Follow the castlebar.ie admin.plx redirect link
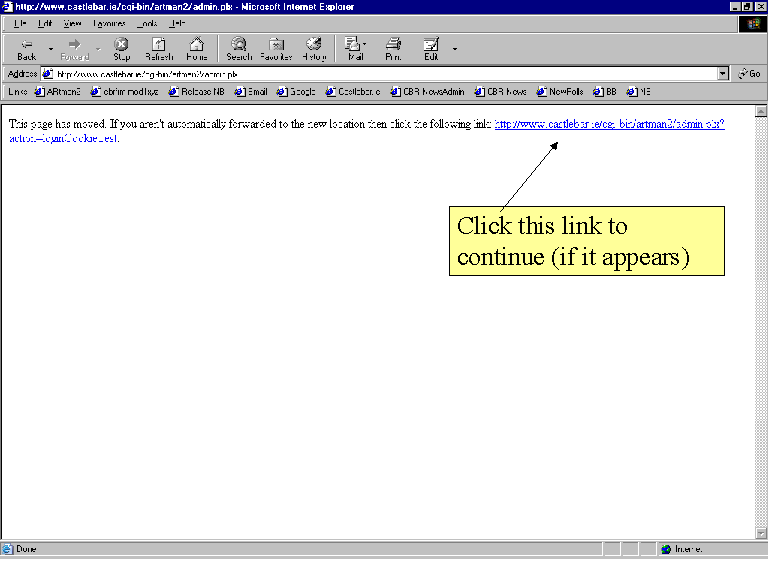The image size is (768, 576). 608,125
